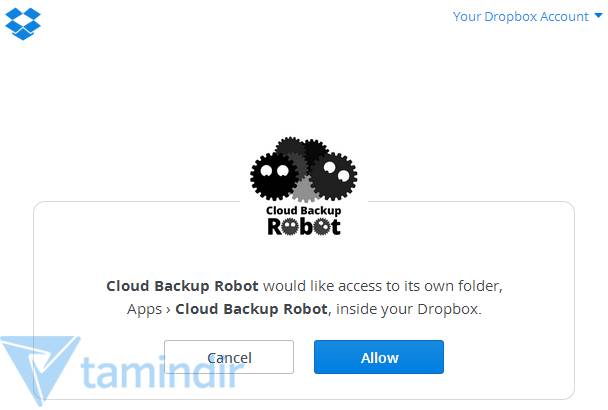
Task: Click the tamindir triangle watermark icon
Action: [39, 370]
